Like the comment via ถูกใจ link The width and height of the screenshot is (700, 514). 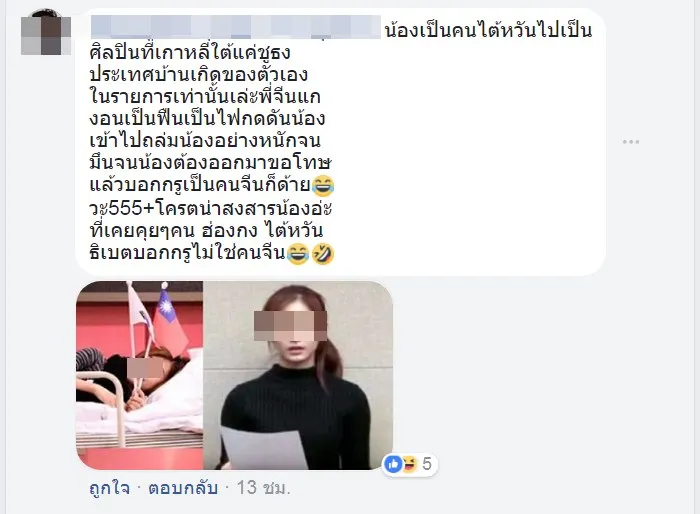(x=110, y=488)
